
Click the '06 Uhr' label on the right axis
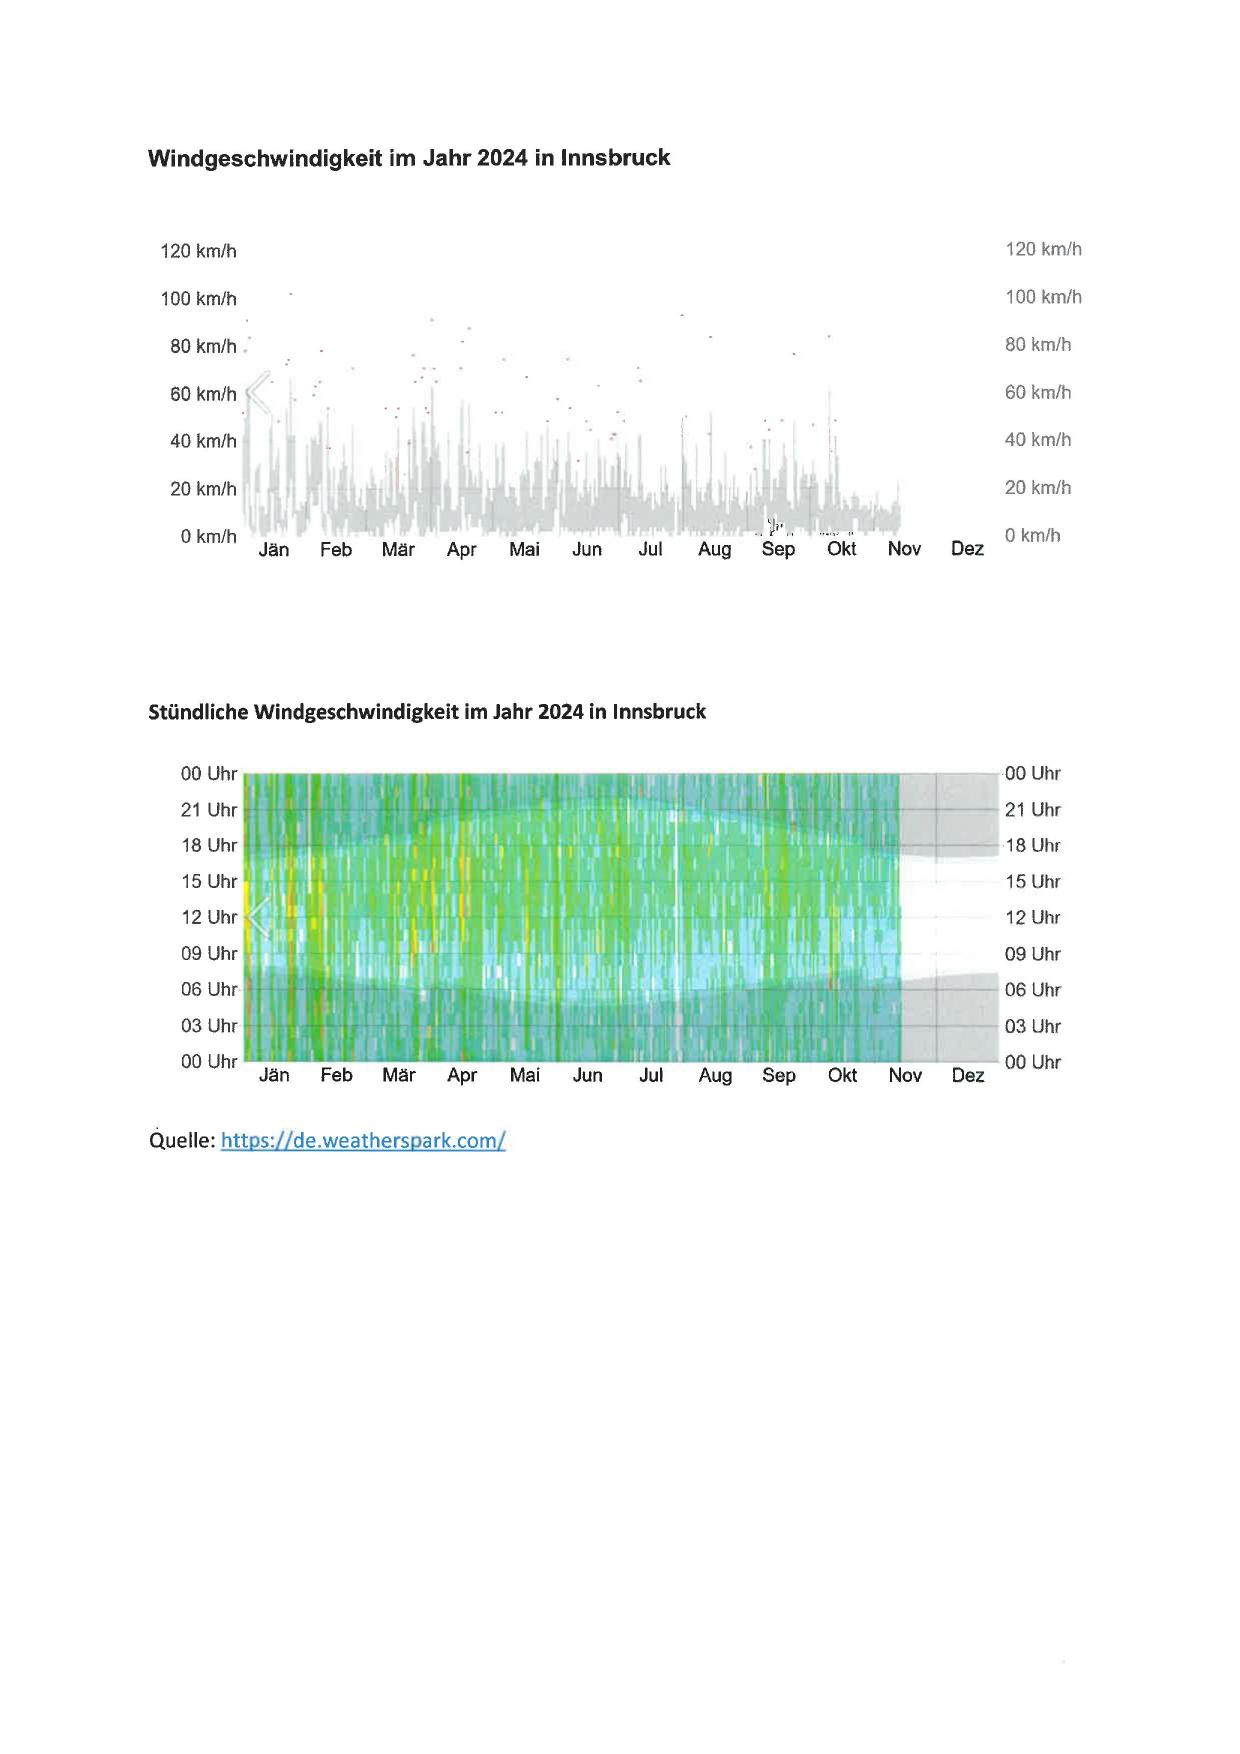tap(1032, 989)
